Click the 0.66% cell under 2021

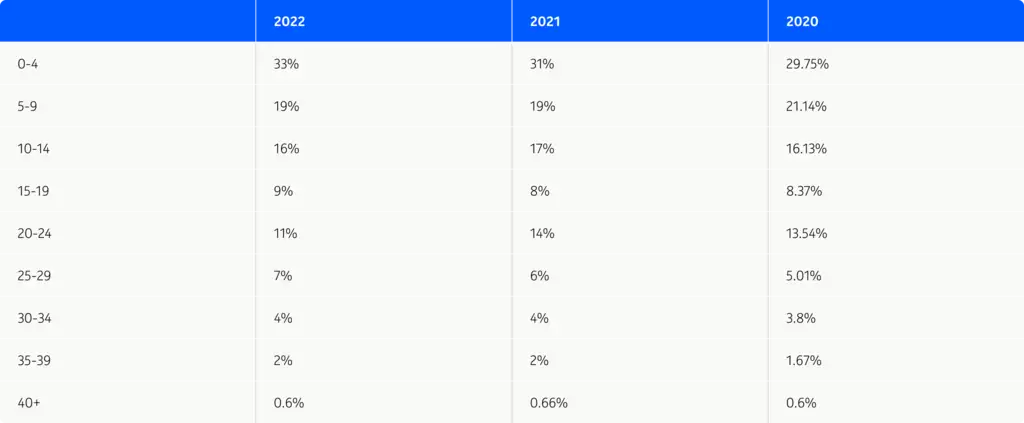point(549,403)
